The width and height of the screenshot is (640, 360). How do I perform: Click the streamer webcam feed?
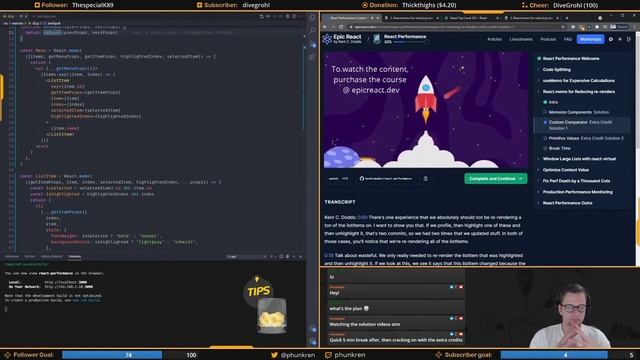coord(553,309)
